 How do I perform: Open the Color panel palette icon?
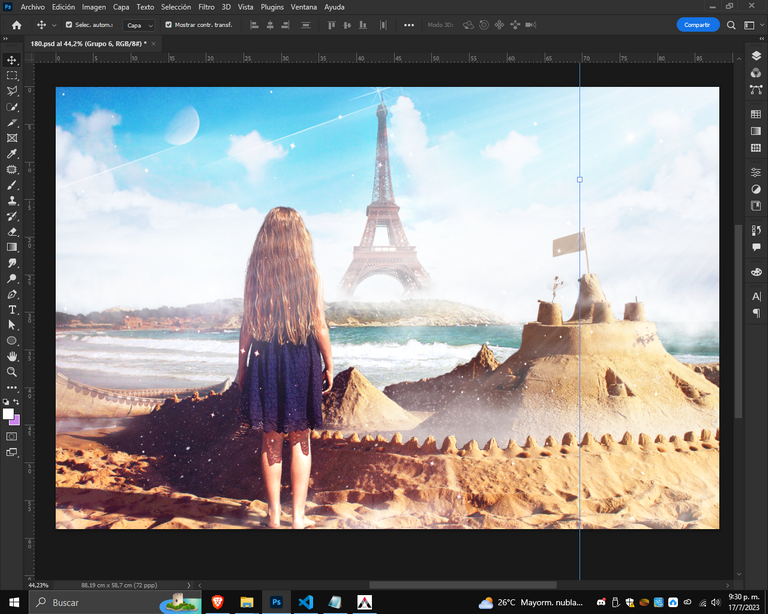tap(756, 272)
